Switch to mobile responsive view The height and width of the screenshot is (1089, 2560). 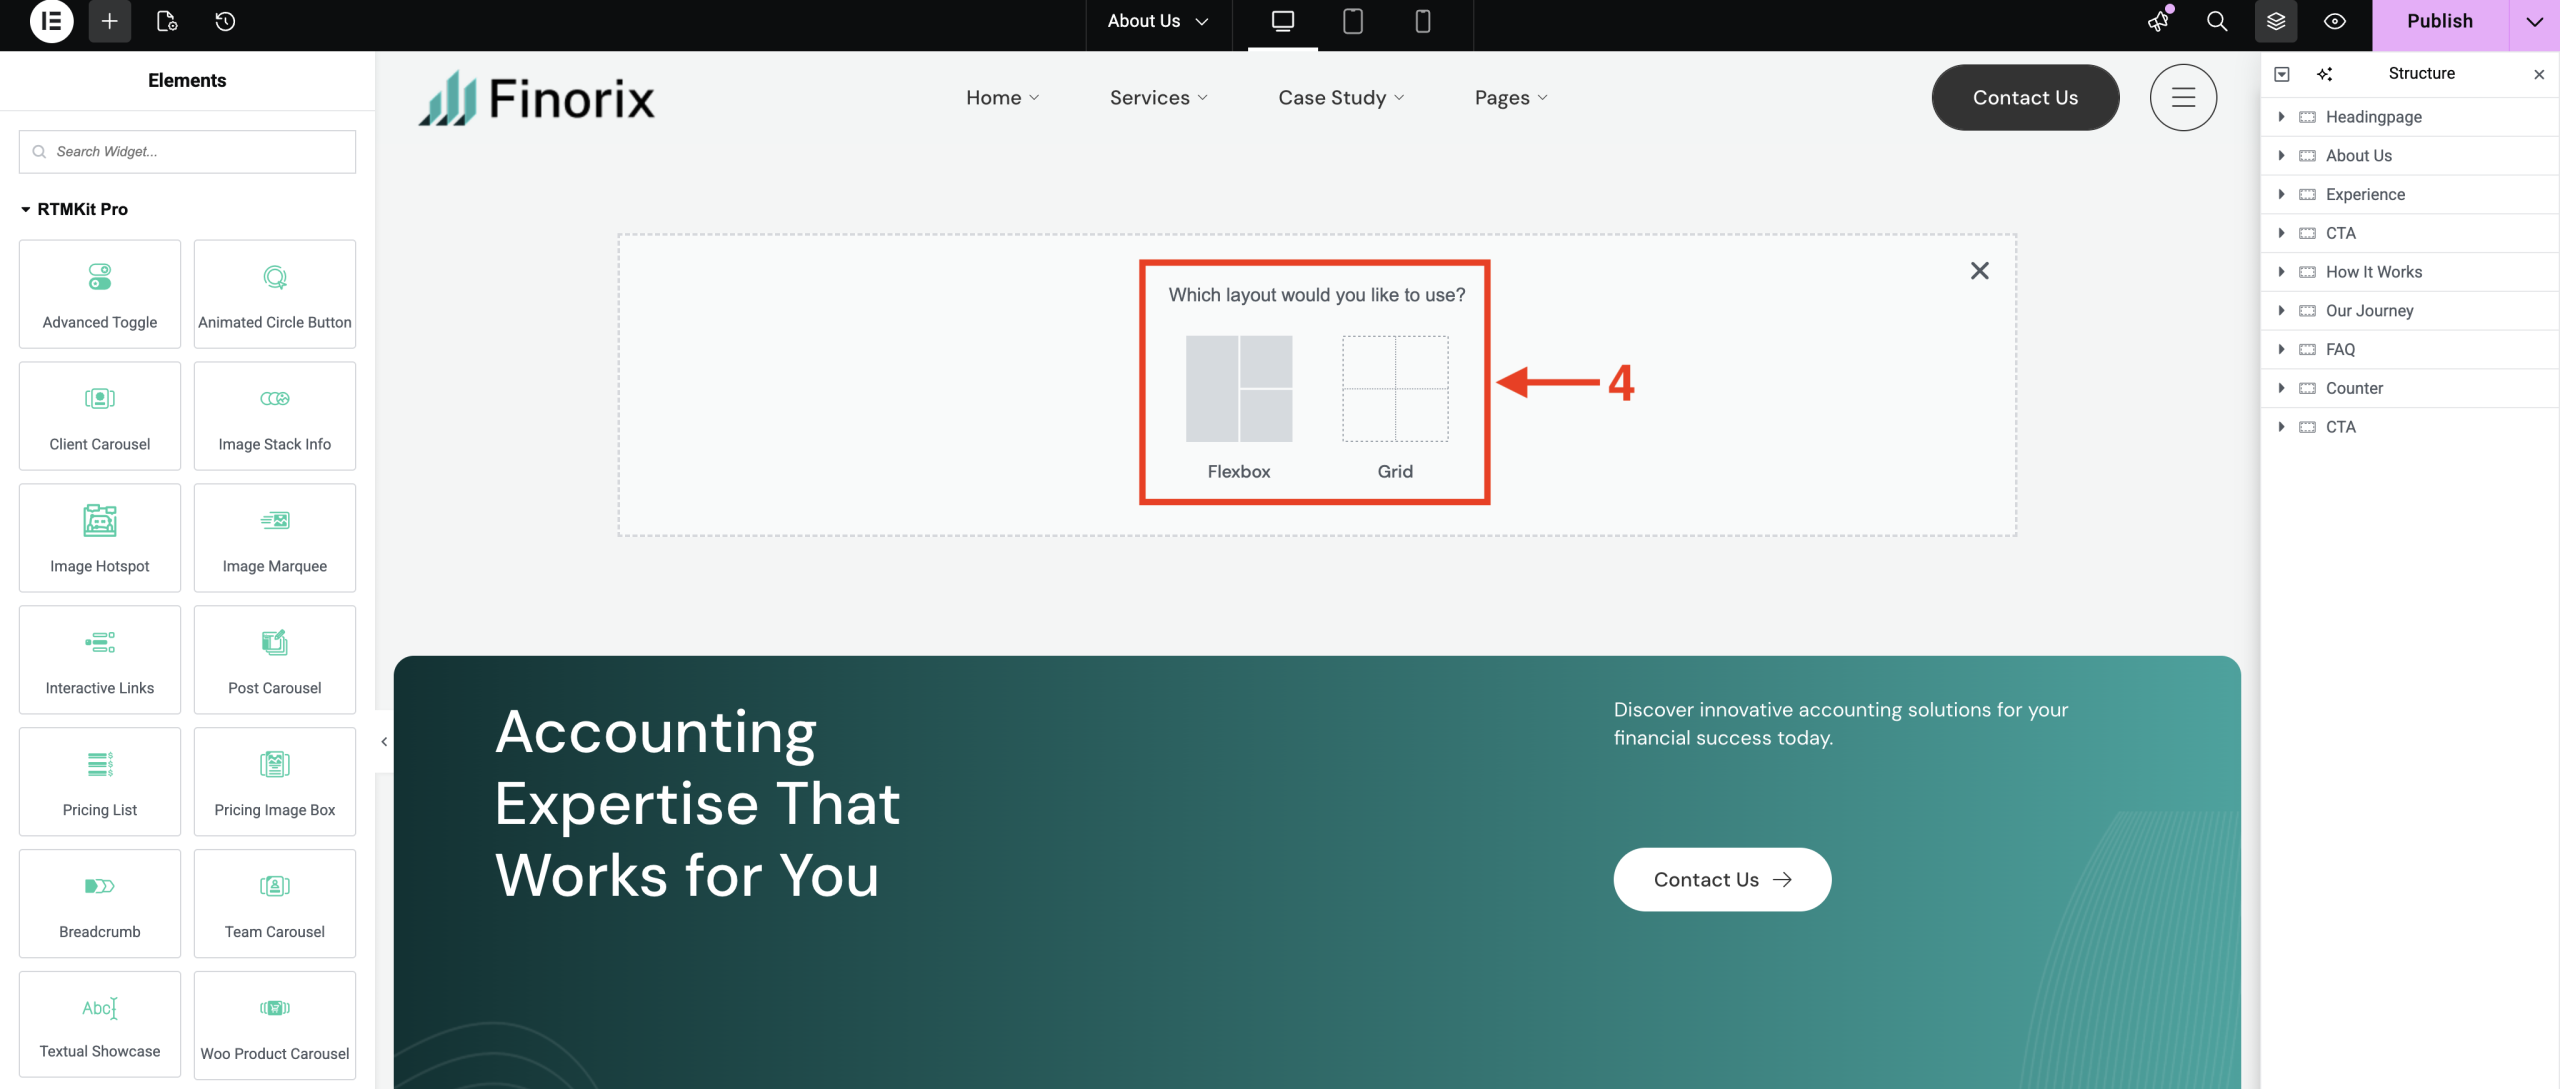click(1422, 21)
